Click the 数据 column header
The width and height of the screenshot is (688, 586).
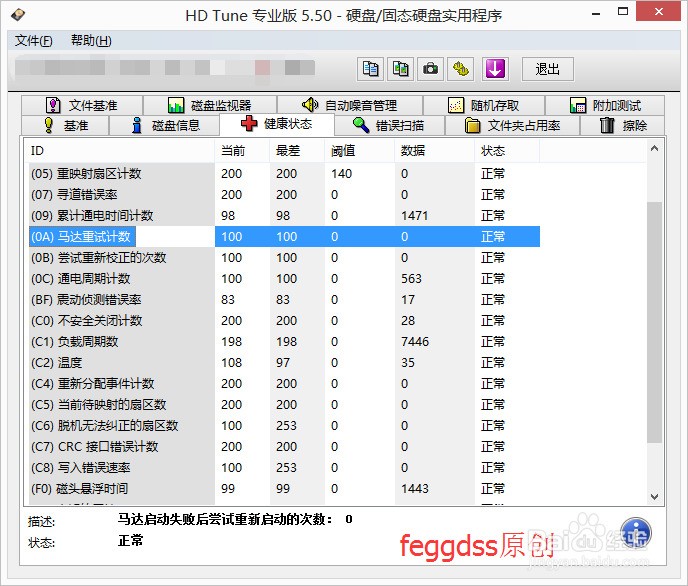[x=434, y=151]
